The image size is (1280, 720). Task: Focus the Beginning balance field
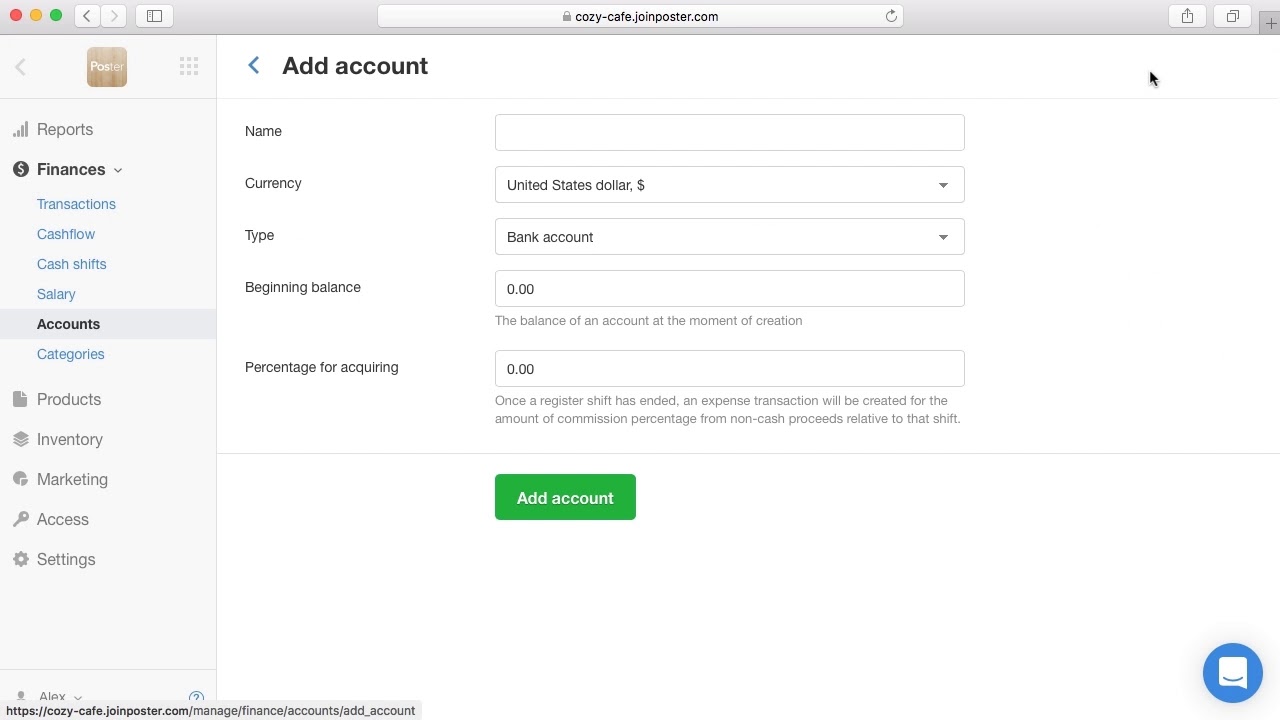729,289
